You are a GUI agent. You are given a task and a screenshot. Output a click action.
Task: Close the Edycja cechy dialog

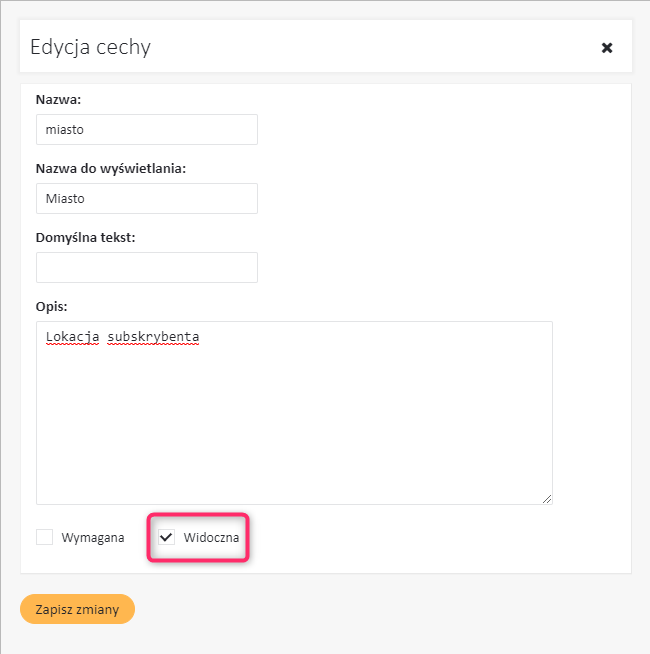(x=606, y=47)
